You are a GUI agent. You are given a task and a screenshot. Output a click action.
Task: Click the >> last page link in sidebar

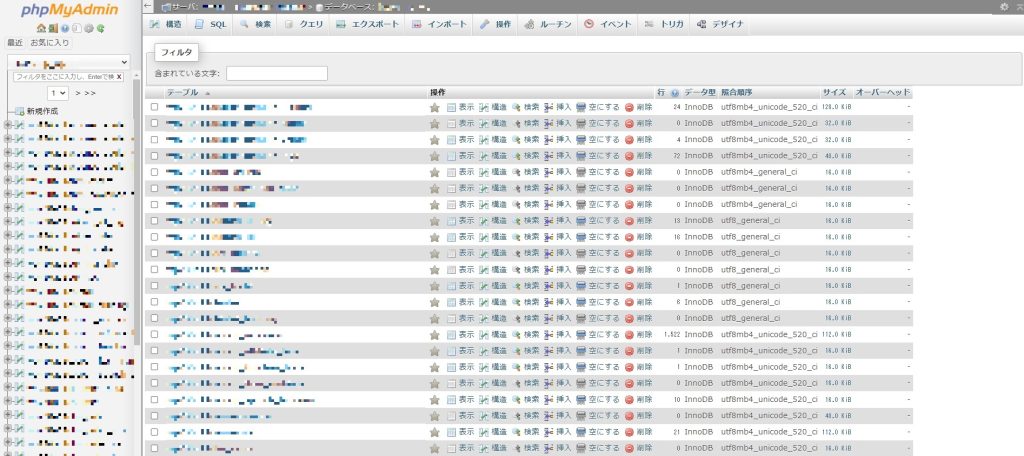(x=90, y=93)
